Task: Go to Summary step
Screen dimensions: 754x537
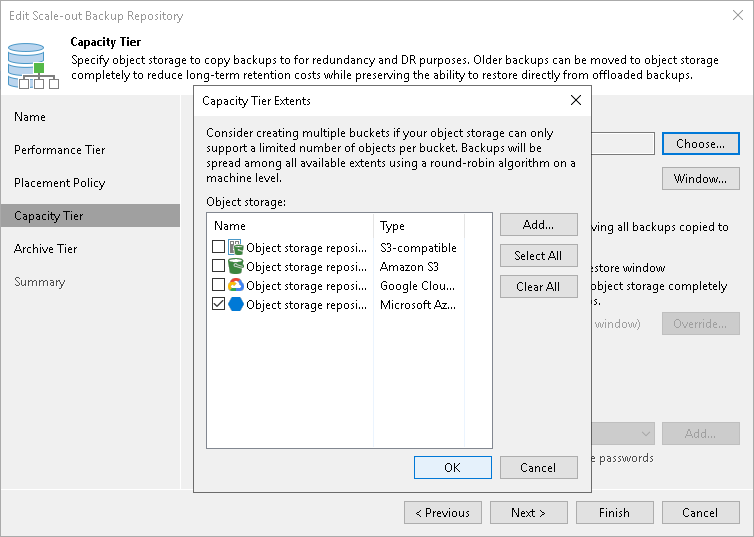Action: click(x=39, y=282)
